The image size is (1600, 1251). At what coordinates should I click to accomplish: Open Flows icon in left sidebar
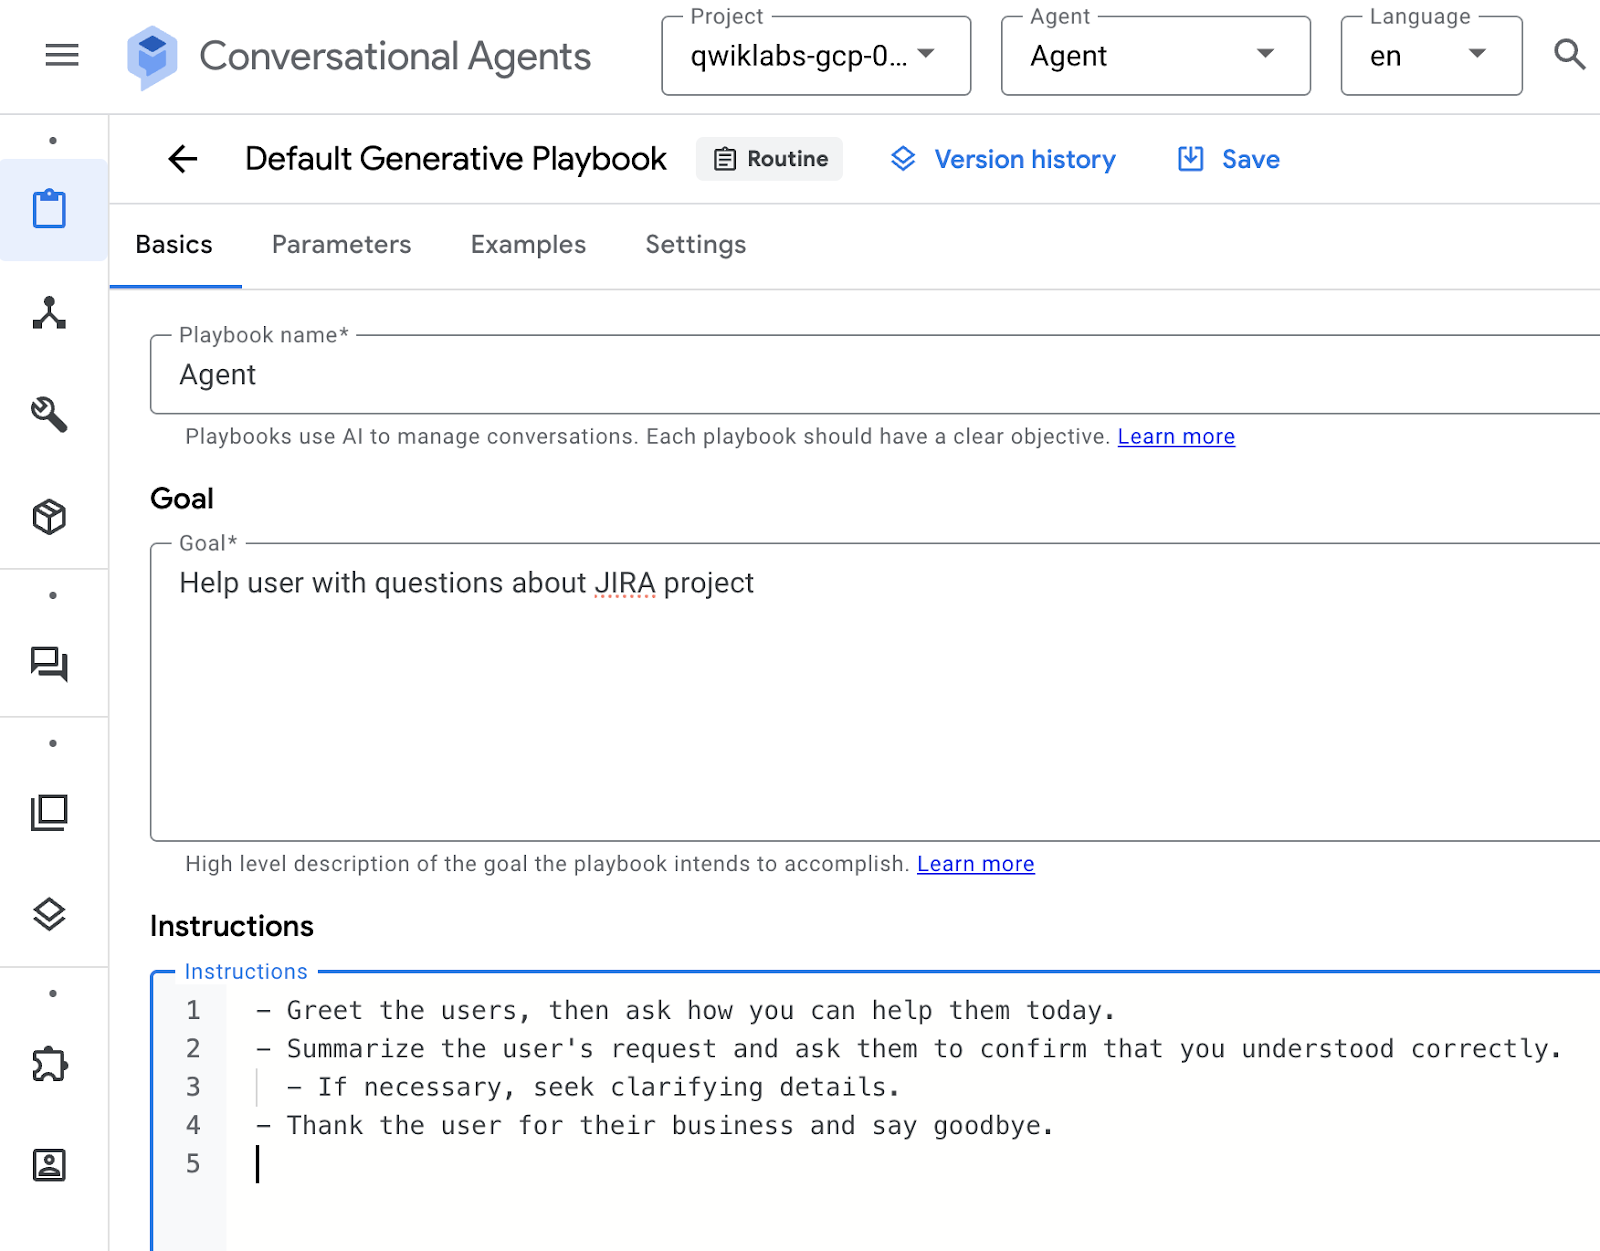click(50, 313)
